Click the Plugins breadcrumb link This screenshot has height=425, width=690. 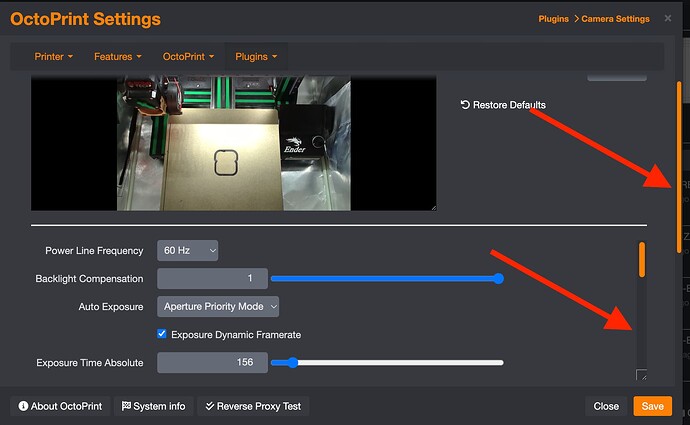coord(554,19)
